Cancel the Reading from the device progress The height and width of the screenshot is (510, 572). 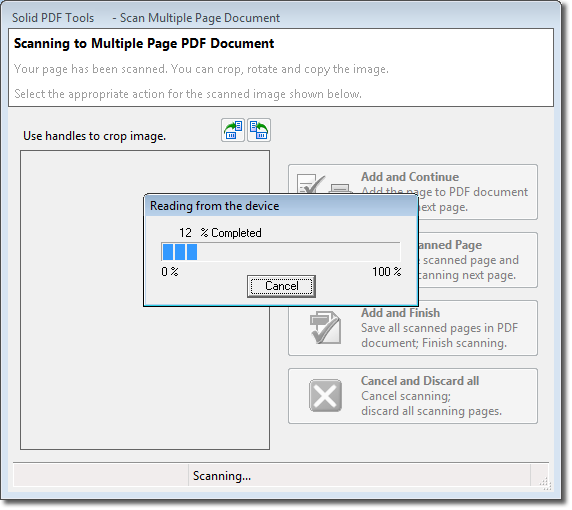281,286
